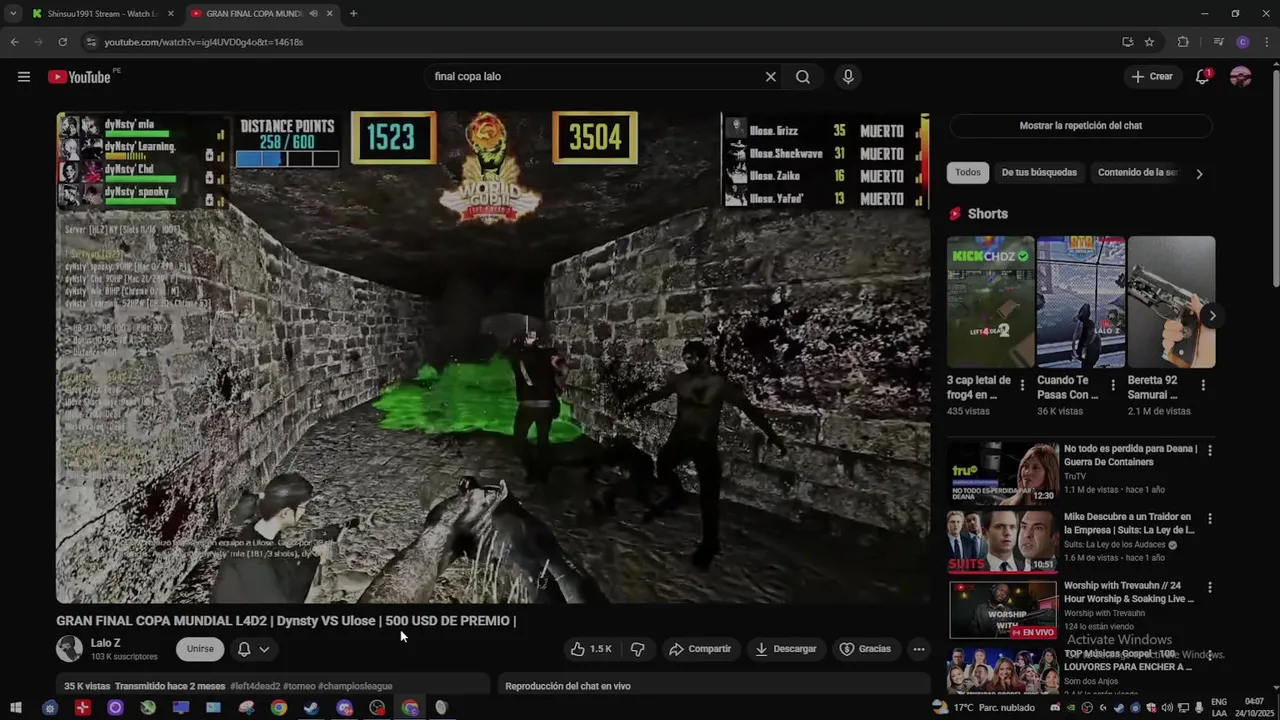Open options for No todo es perdida video
This screenshot has width=1280, height=720.
(1210, 451)
